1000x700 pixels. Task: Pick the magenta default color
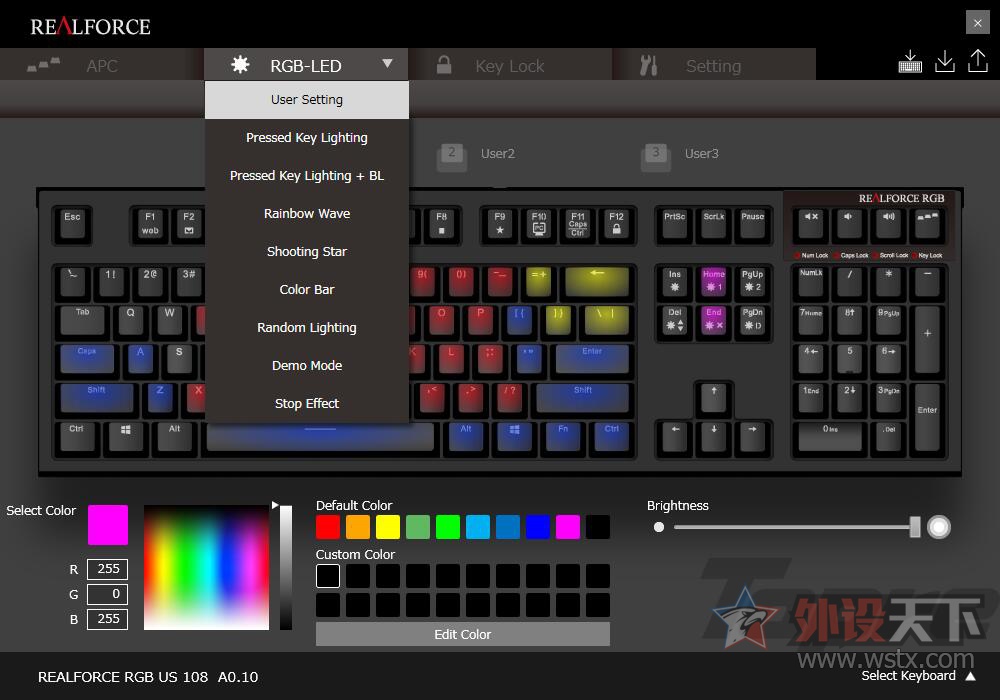coord(568,527)
